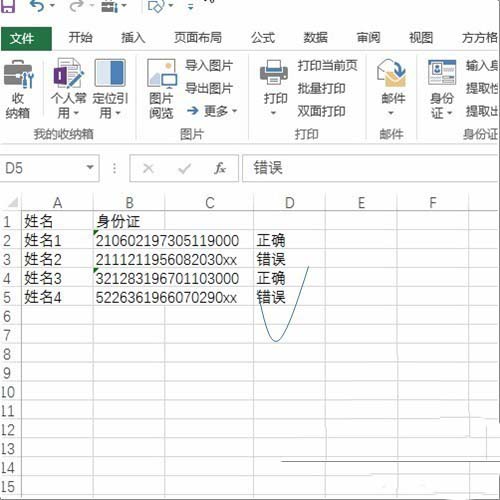Click the 收纳箱 toolbox icon
The image size is (500, 500).
18,74
